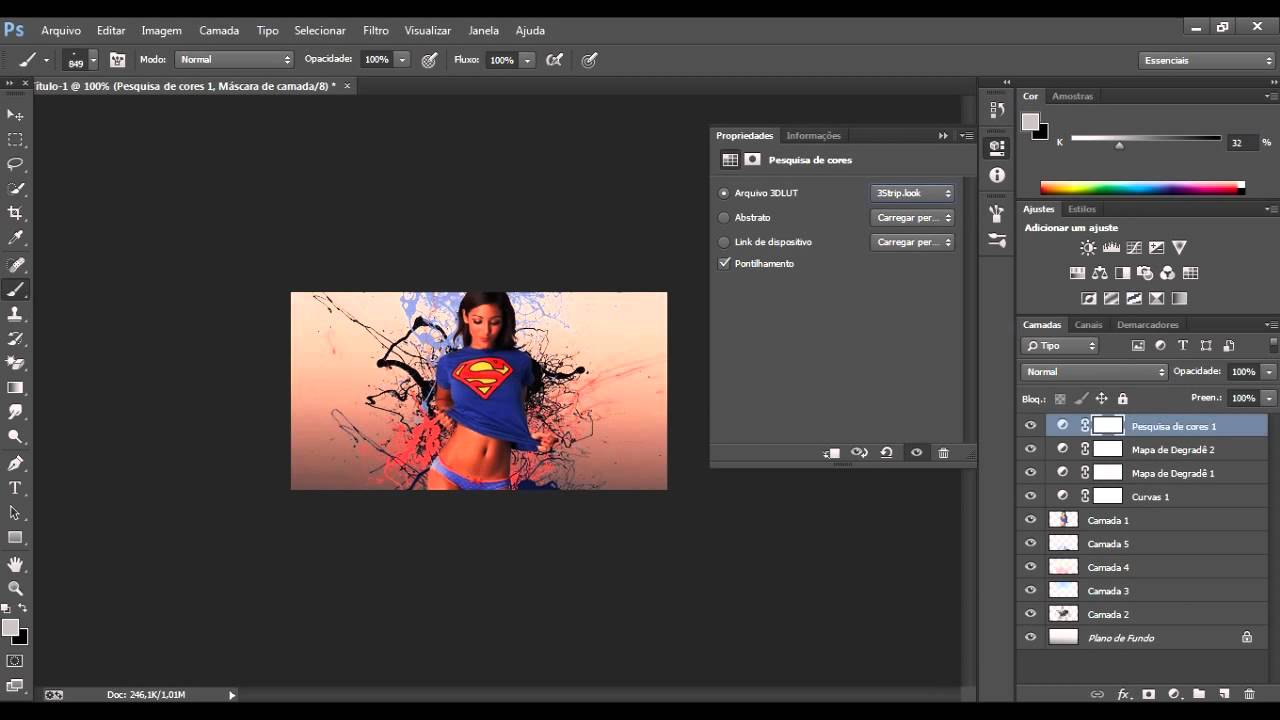
Task: Delete layer with Camadas trash icon
Action: click(1249, 694)
